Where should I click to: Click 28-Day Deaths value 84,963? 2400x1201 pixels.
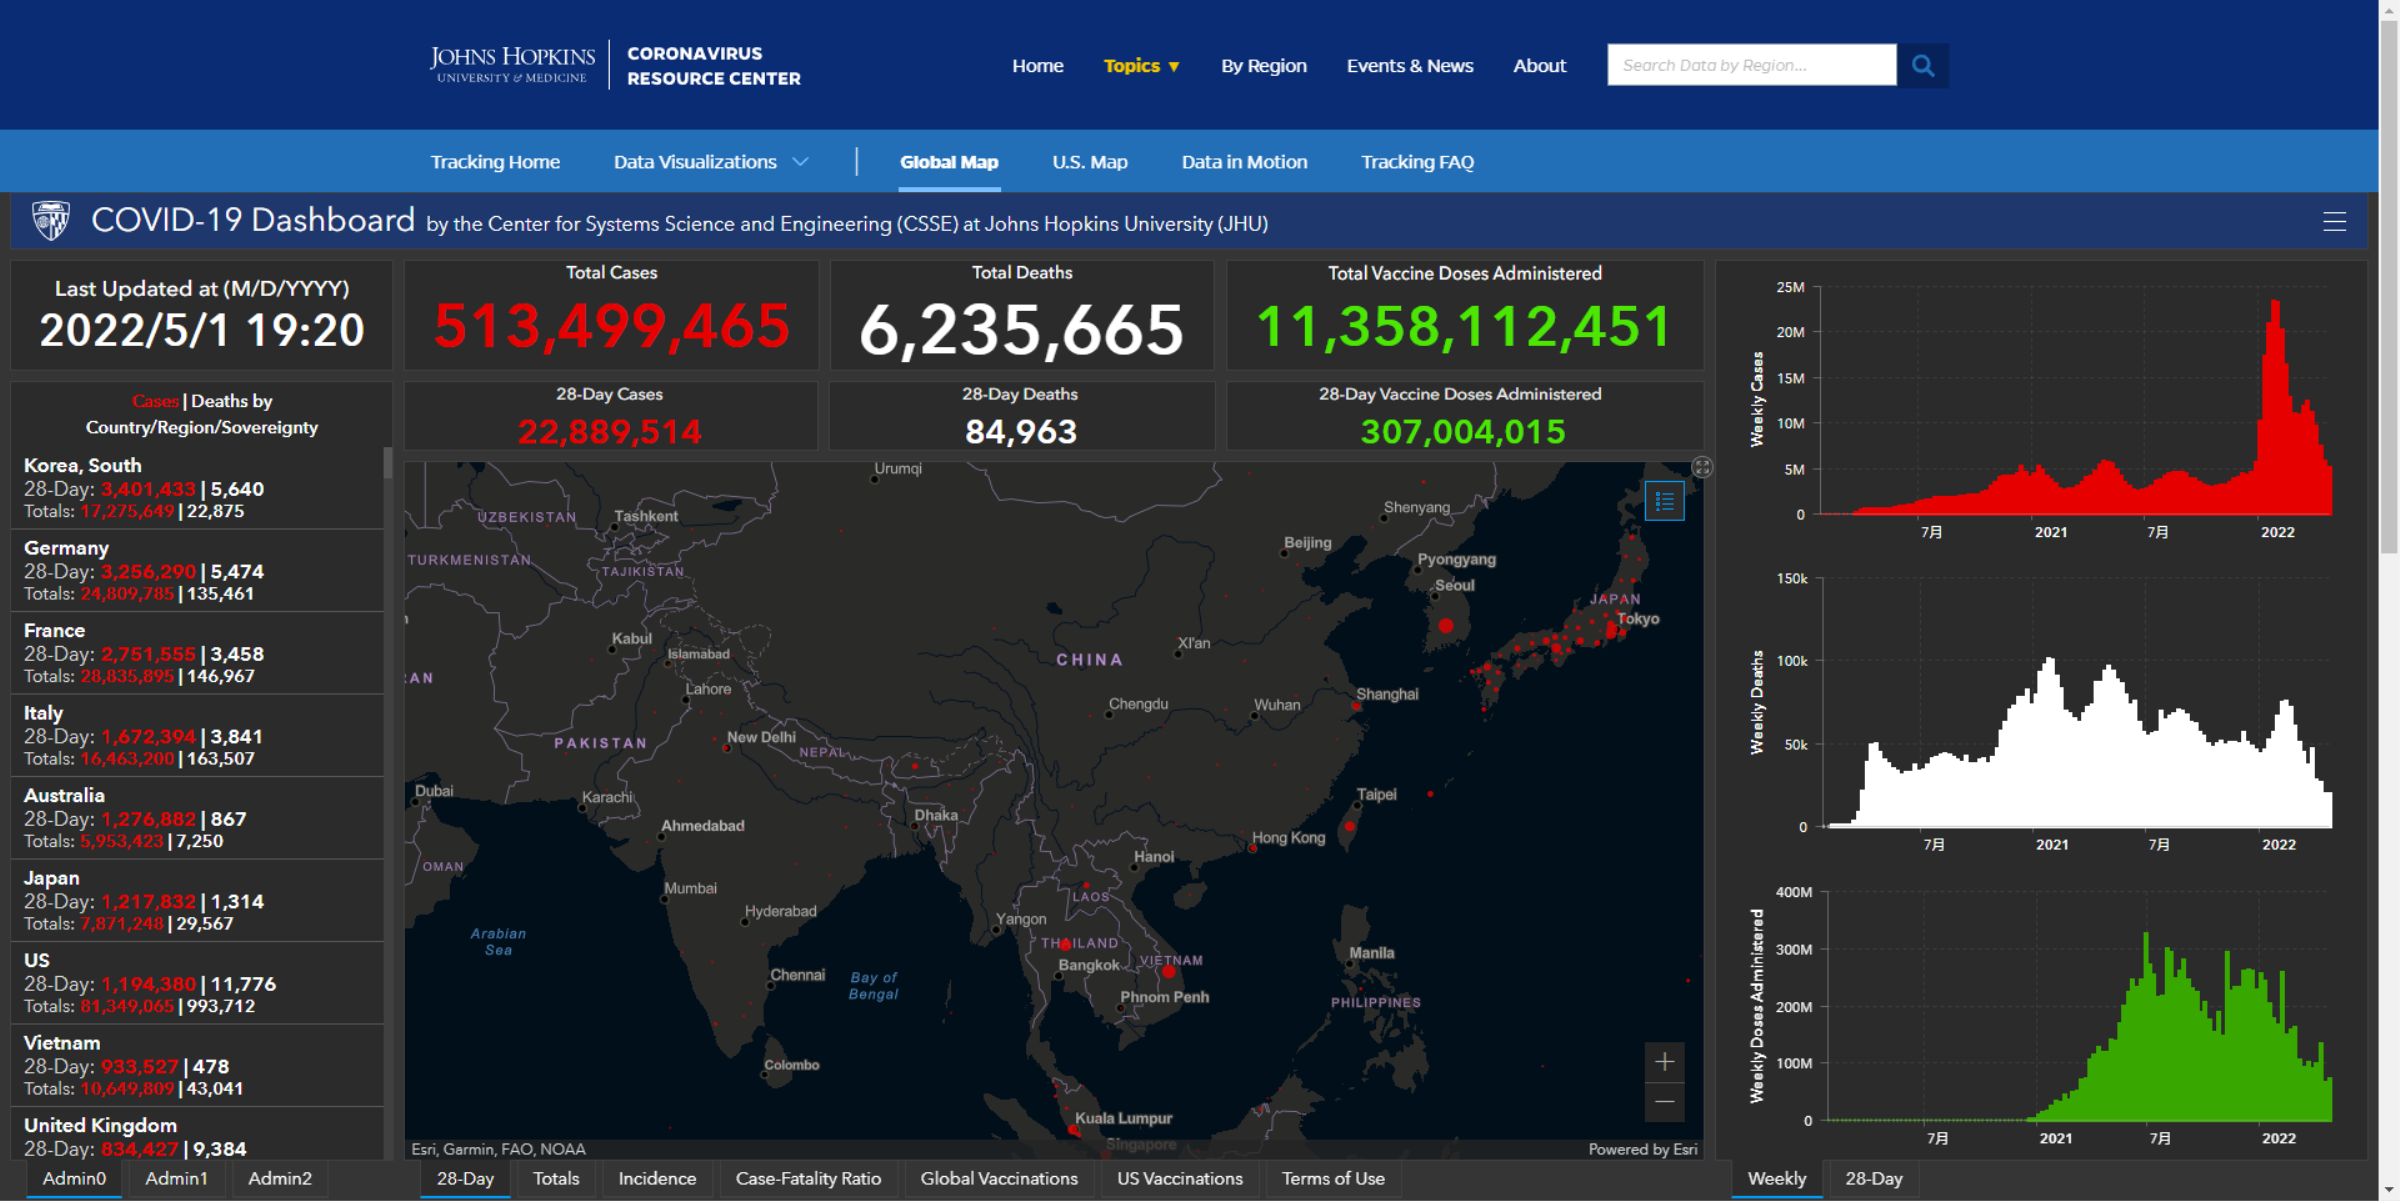point(1021,432)
